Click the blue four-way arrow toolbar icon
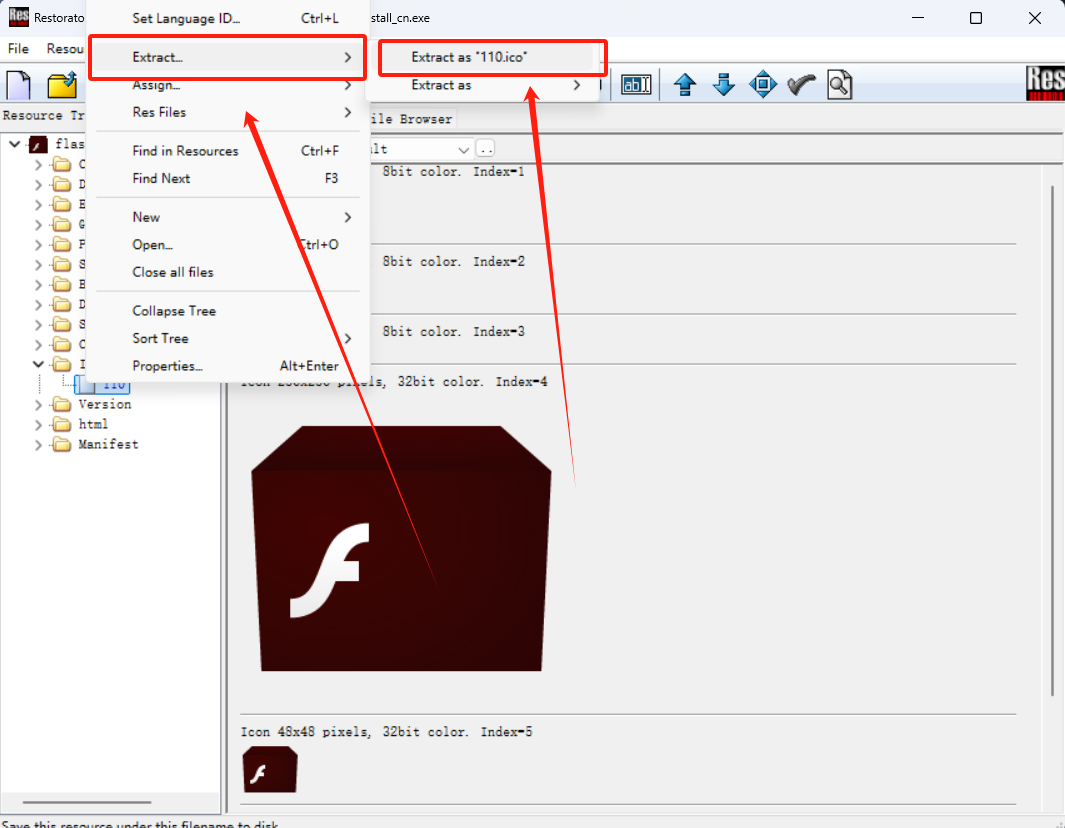 click(x=763, y=84)
